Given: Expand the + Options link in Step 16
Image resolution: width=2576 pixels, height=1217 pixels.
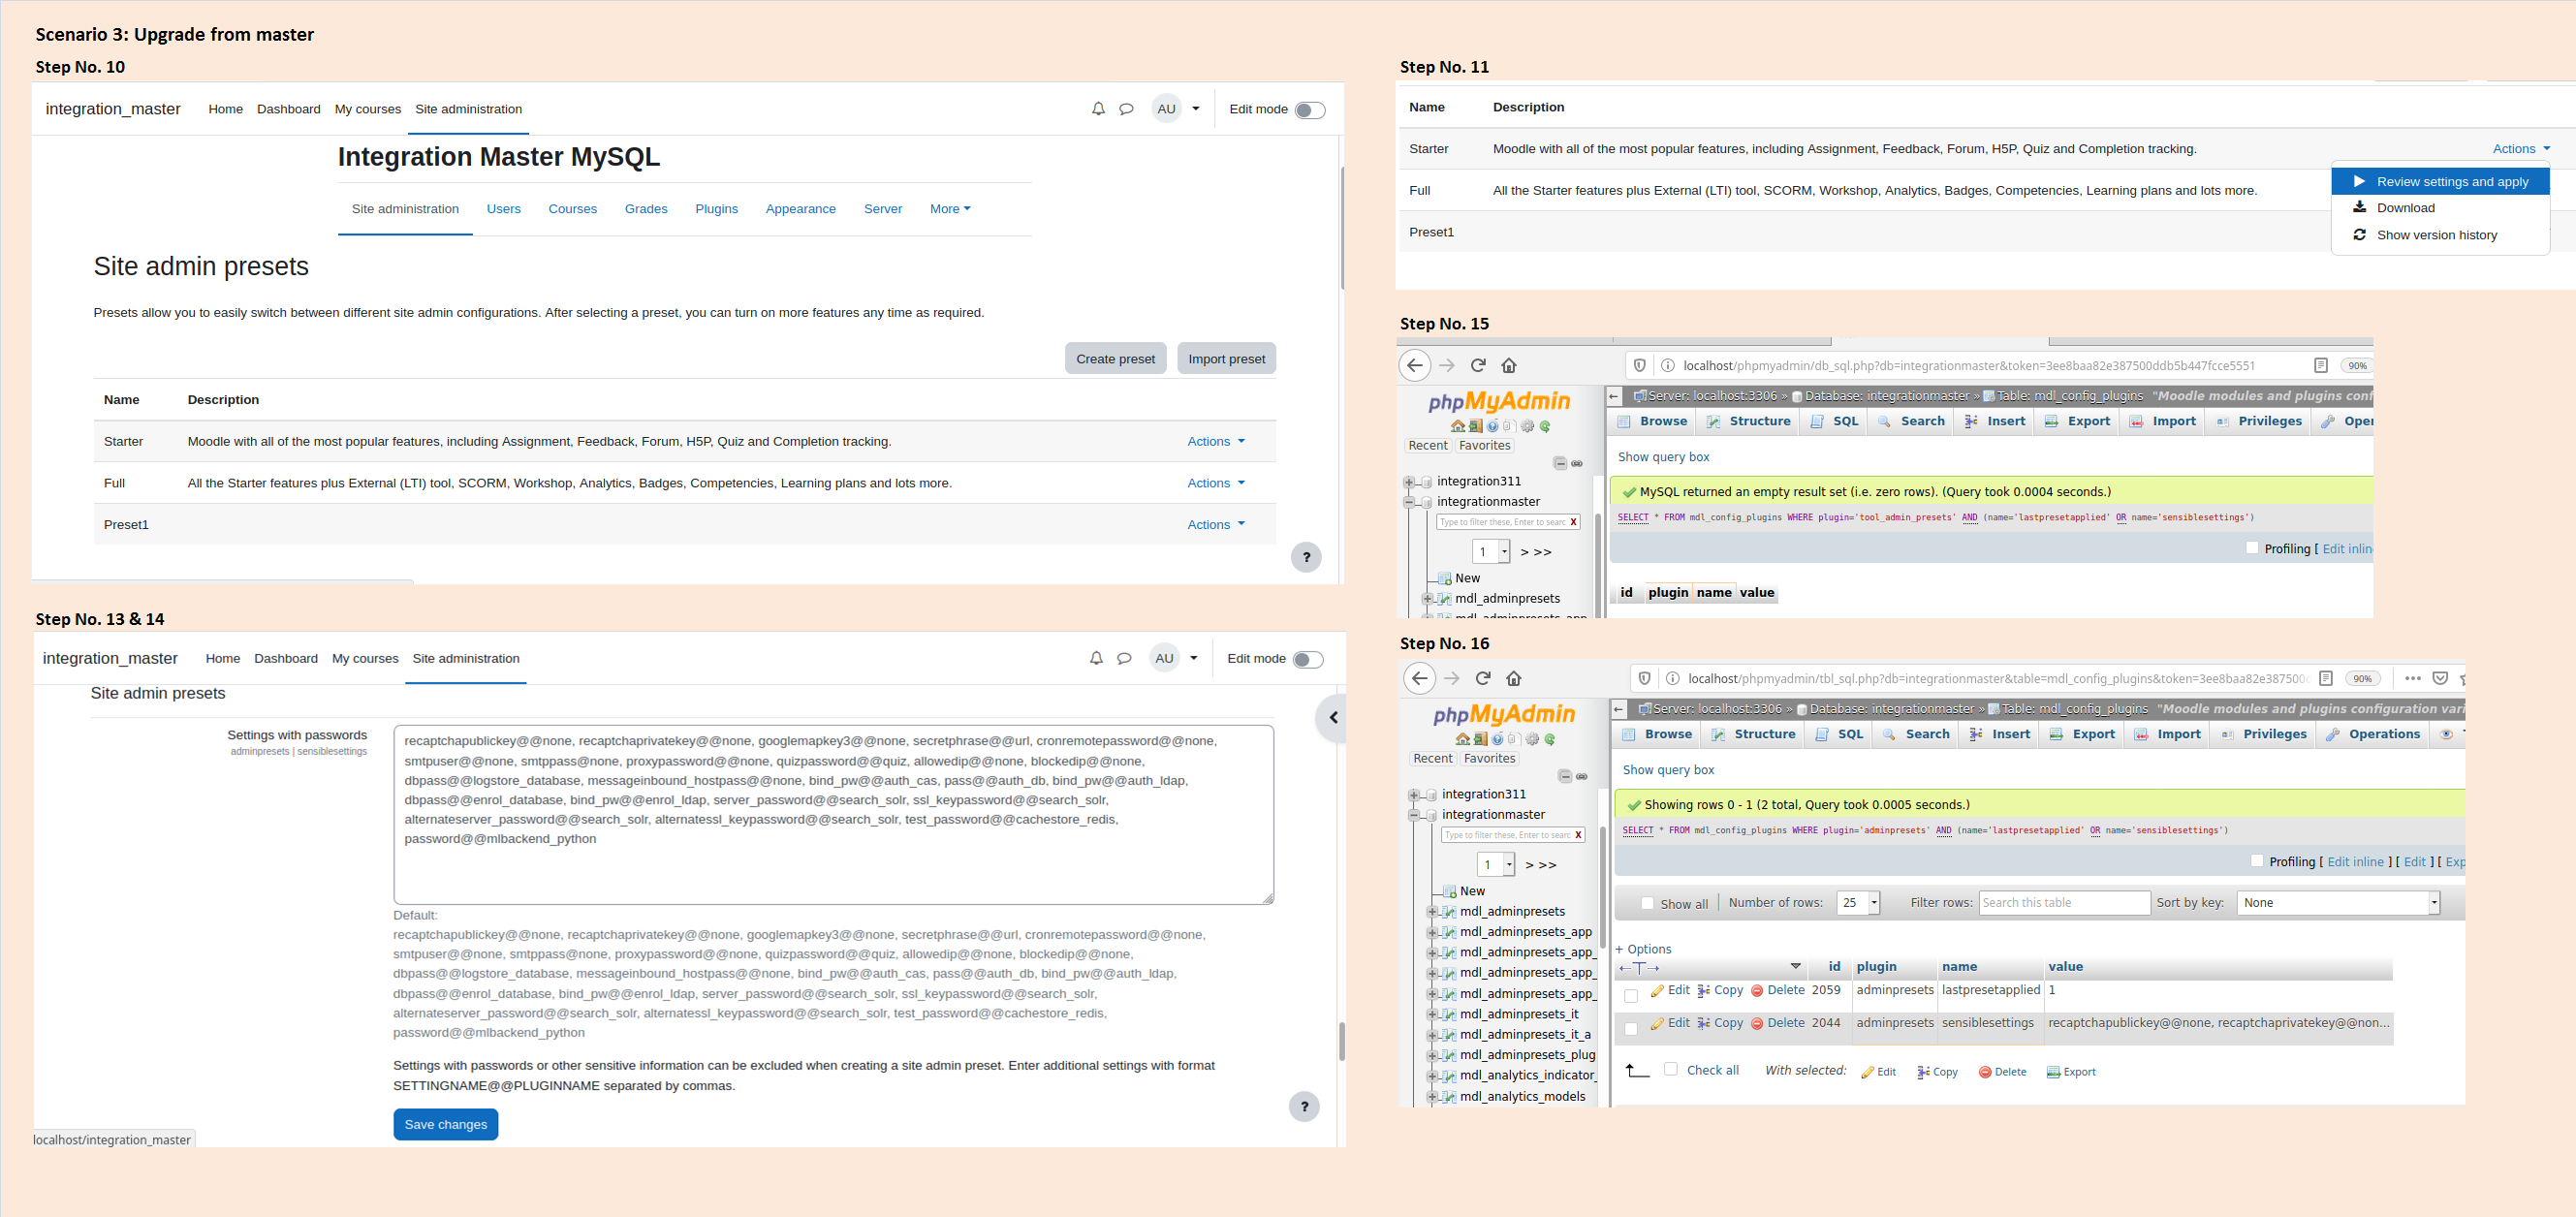Looking at the screenshot, I should pos(1643,949).
